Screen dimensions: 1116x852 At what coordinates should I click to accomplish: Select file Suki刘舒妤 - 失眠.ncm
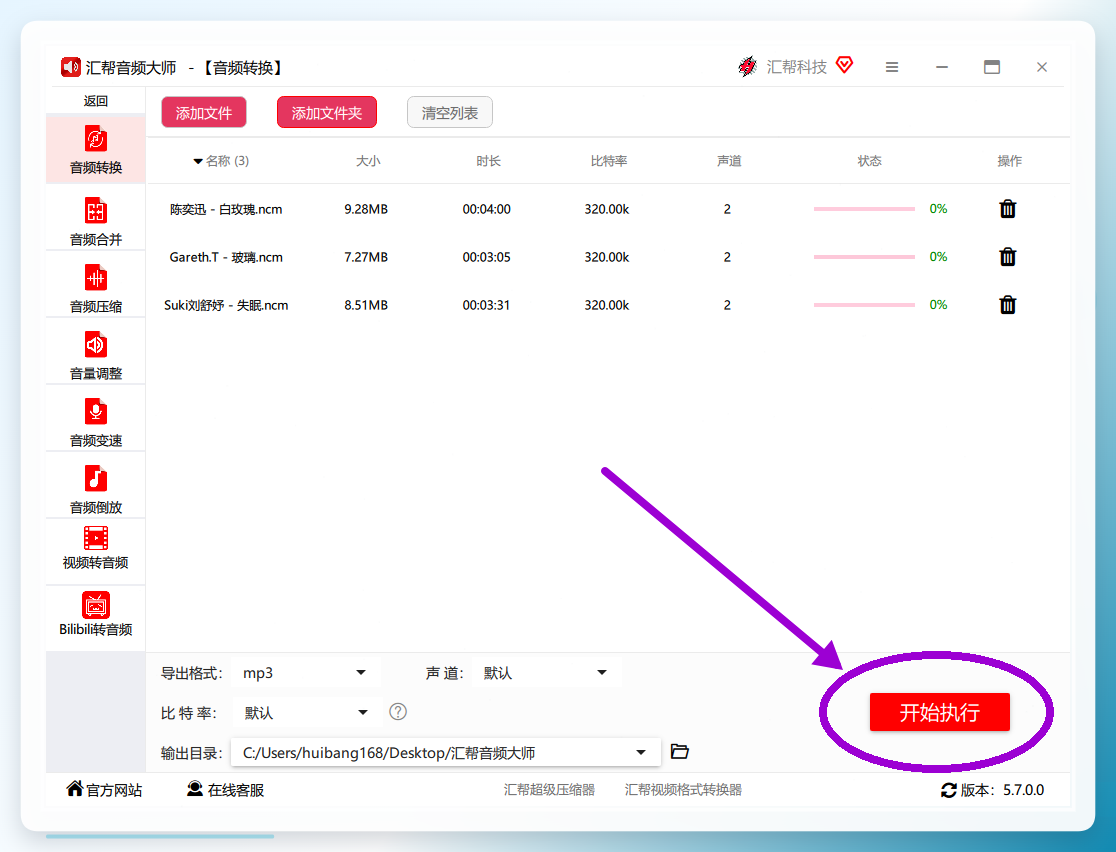[226, 305]
